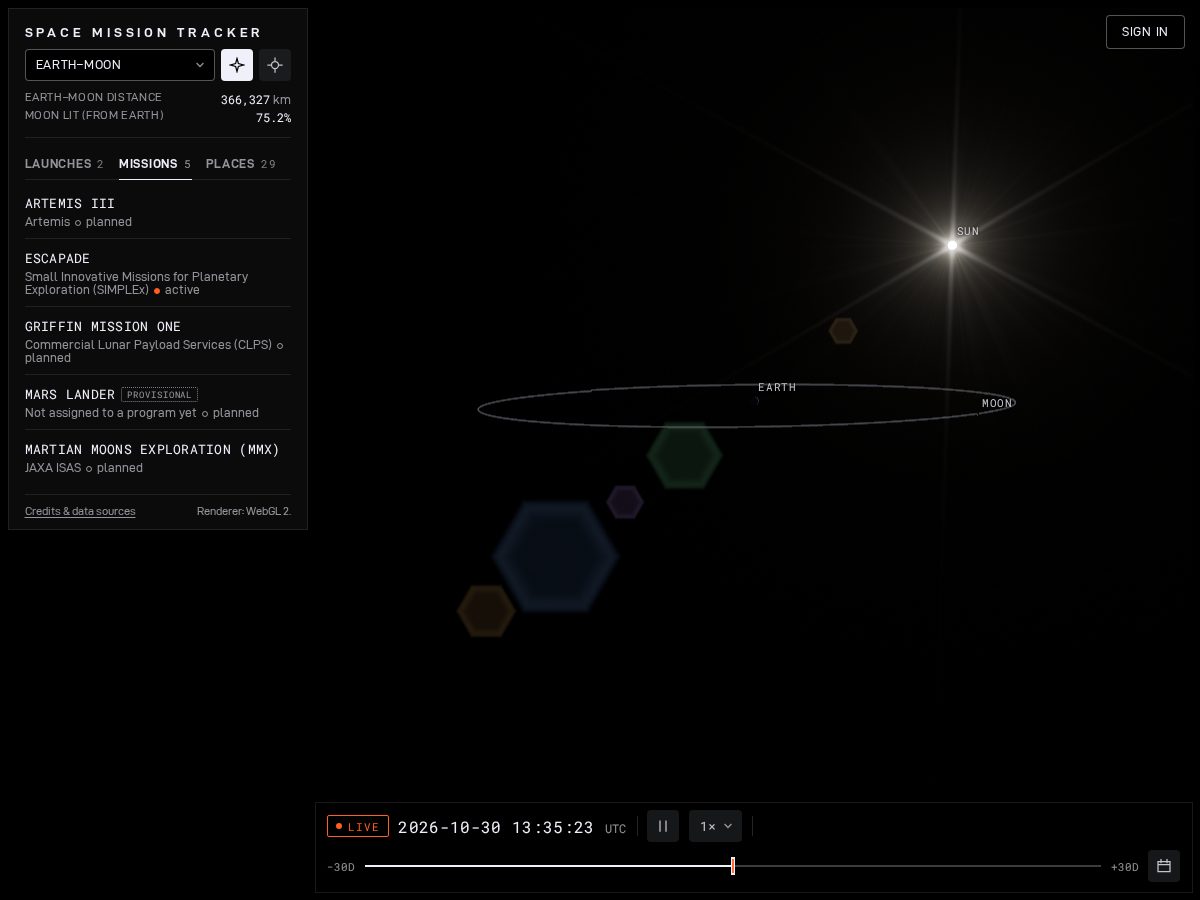
Task: Select GRIFFIN MISSION ONE entry
Action: (x=158, y=341)
